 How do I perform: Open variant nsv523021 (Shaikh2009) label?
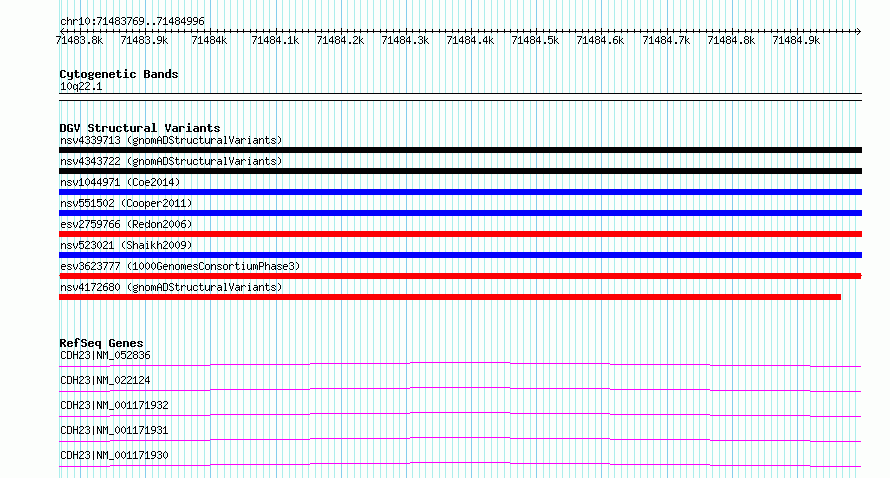(x=126, y=245)
